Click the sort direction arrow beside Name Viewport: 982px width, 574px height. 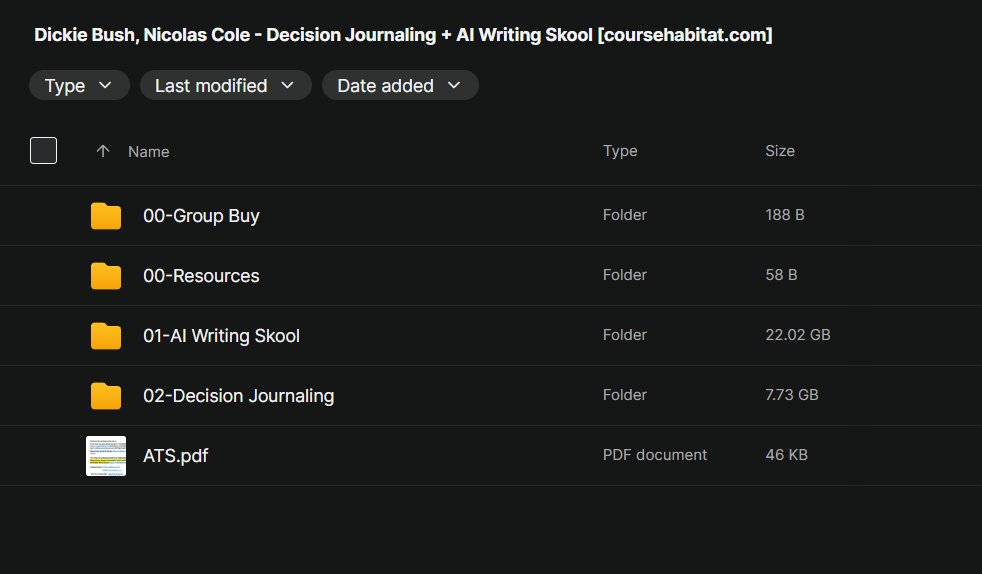[x=103, y=151]
